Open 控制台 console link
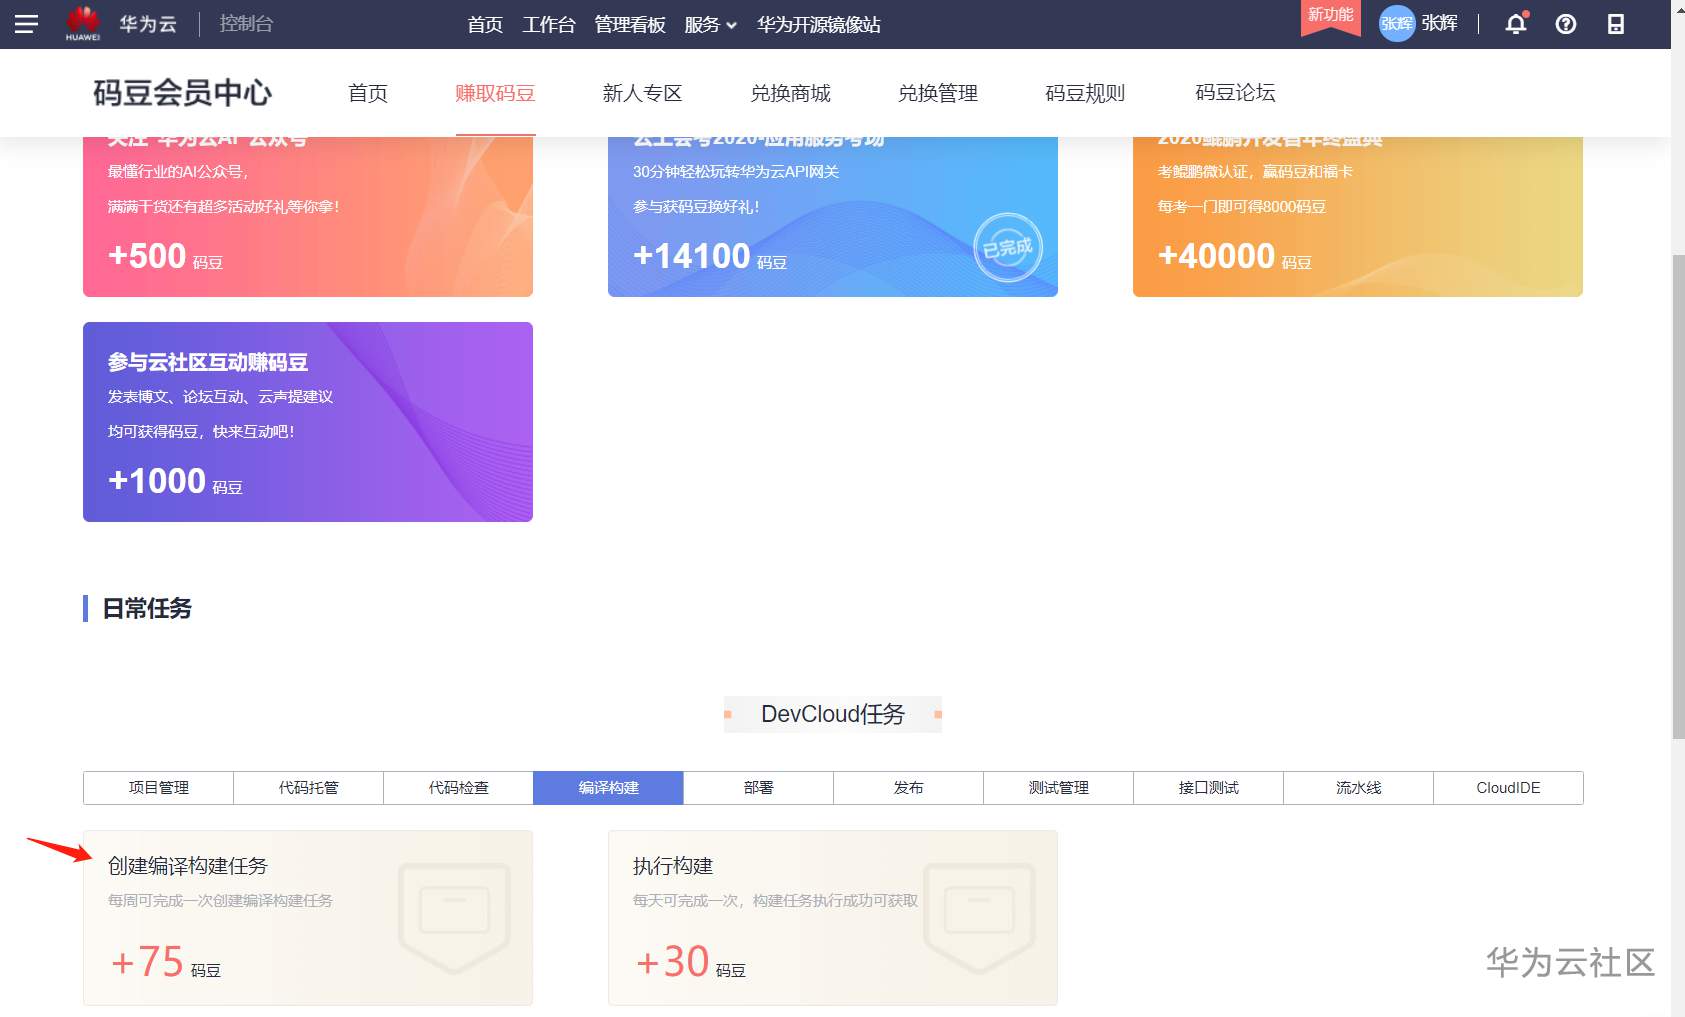 point(246,24)
